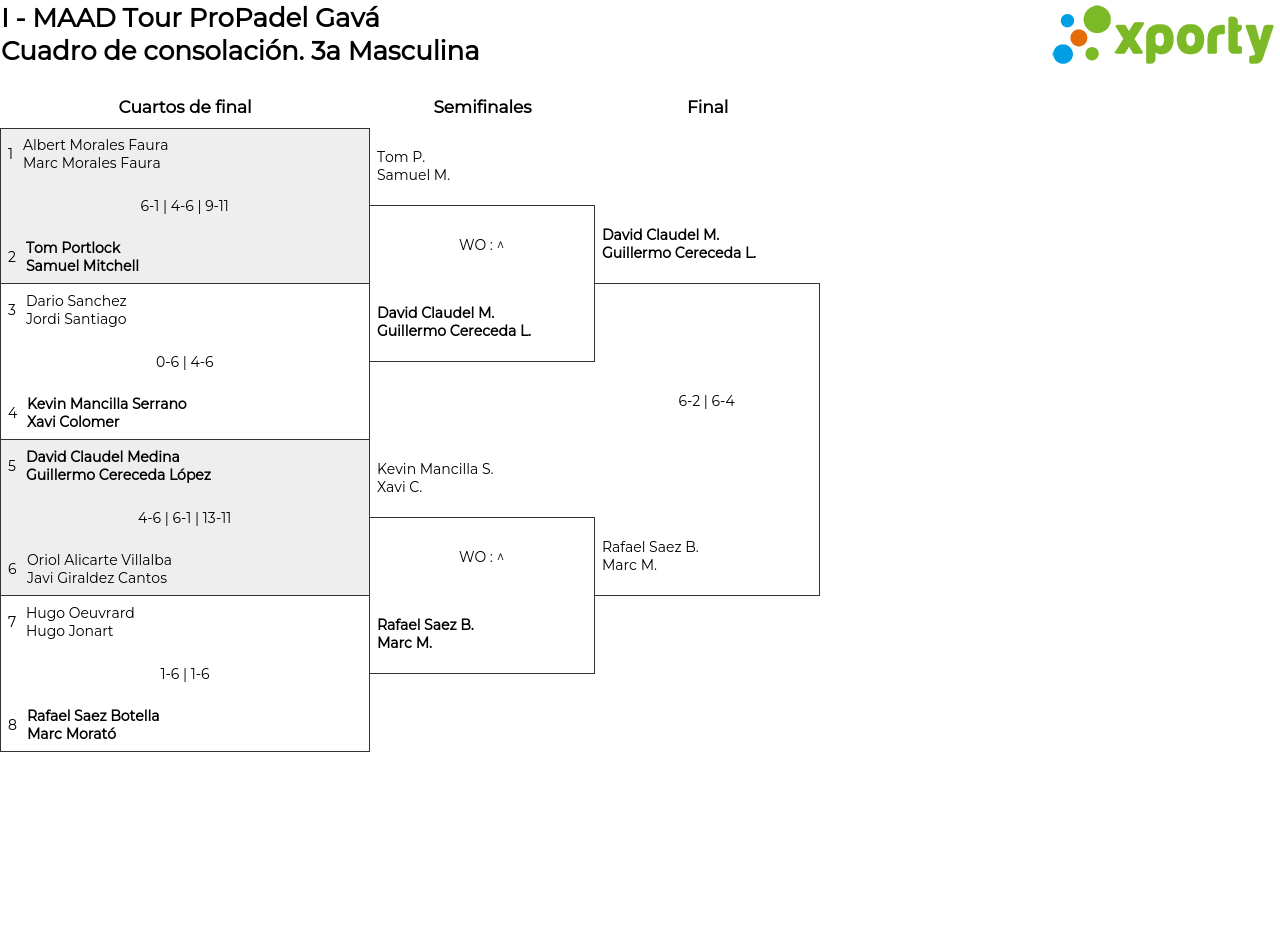This screenshot has height=949, width=1280.
Task: Click Oriol Alicarte Villalba / Javi Giraldez
Action: pos(99,569)
